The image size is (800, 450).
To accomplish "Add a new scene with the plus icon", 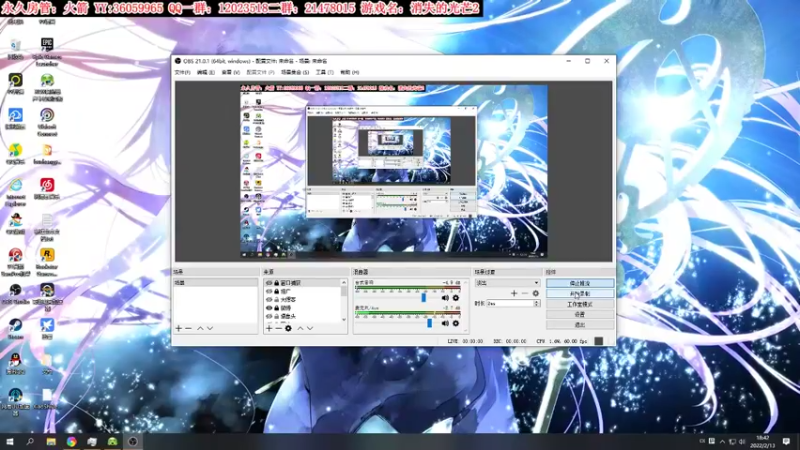I will click(x=179, y=329).
